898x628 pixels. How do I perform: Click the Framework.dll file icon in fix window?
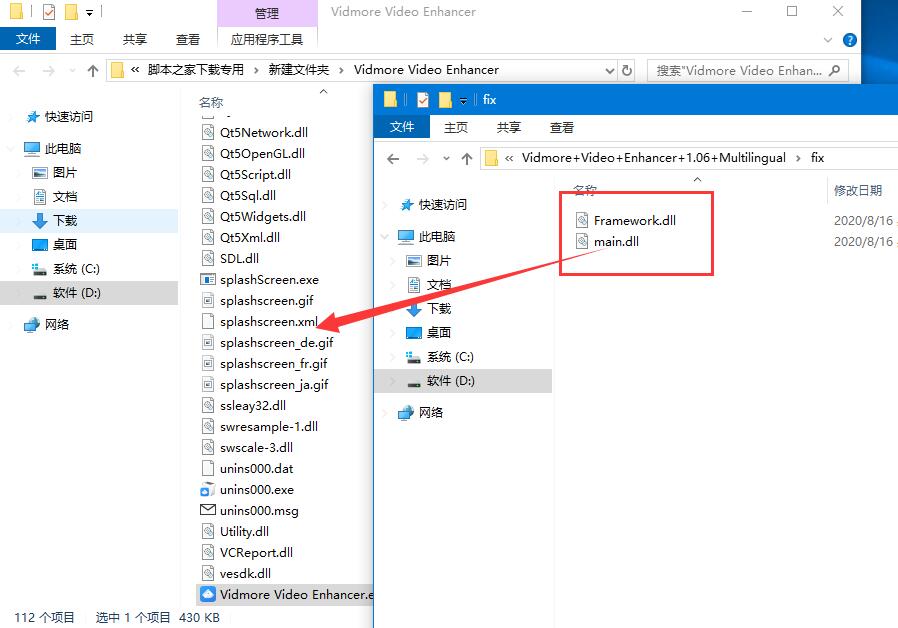pos(582,220)
